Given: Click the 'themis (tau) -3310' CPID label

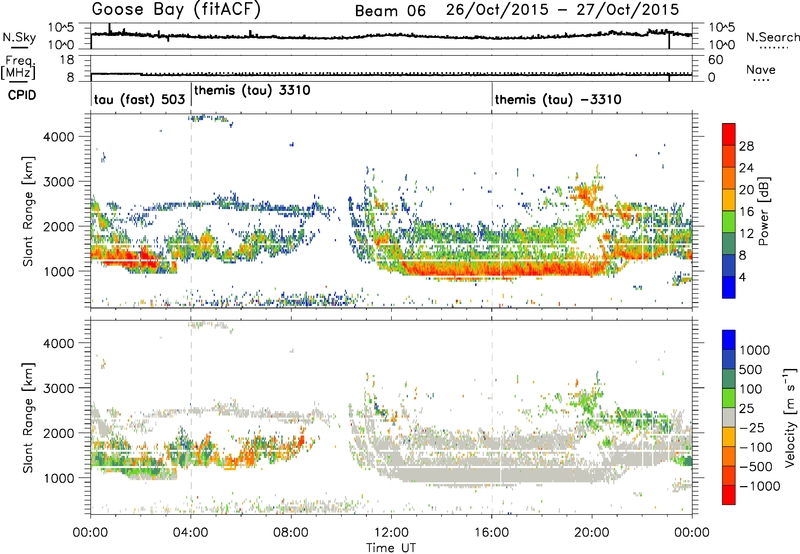Looking at the screenshot, I should coord(558,99).
